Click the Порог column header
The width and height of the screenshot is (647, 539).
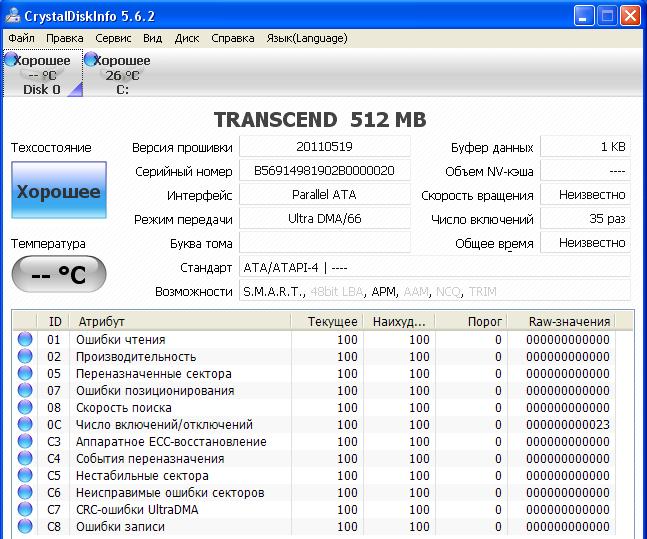pyautogui.click(x=471, y=322)
